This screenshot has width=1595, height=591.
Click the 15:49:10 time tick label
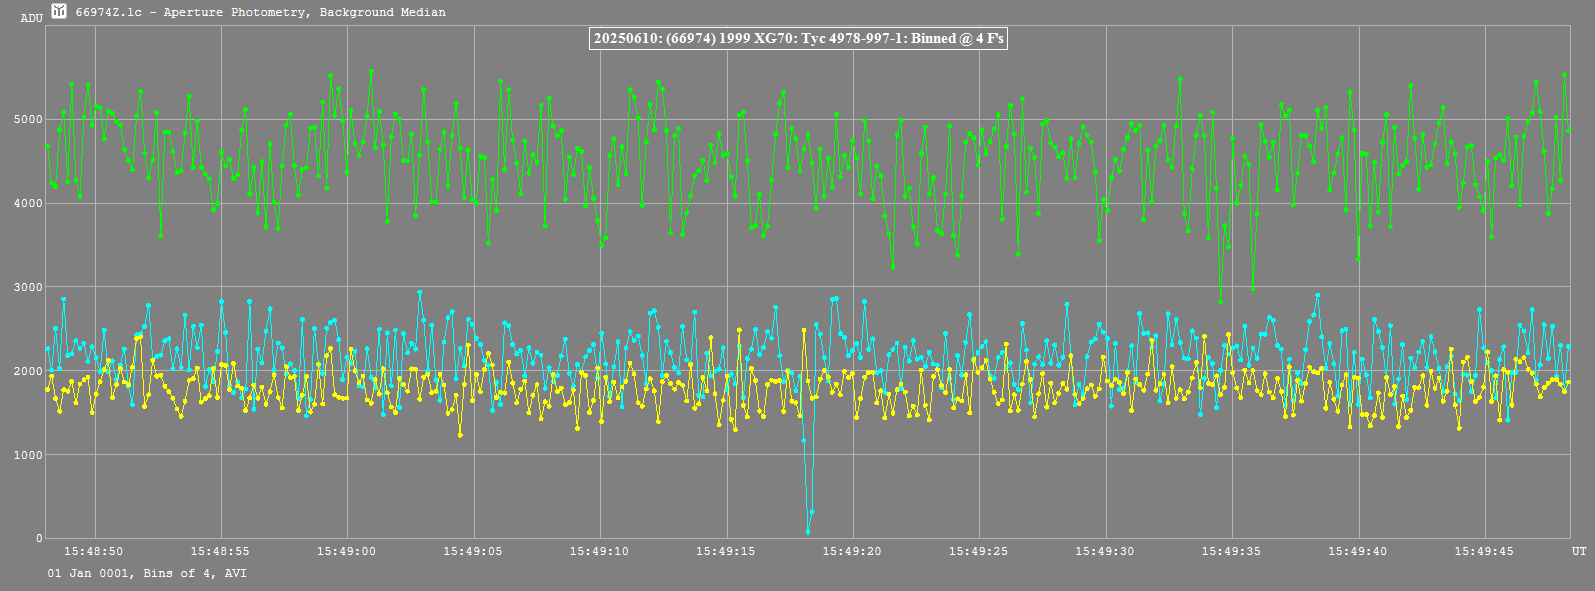(x=600, y=551)
